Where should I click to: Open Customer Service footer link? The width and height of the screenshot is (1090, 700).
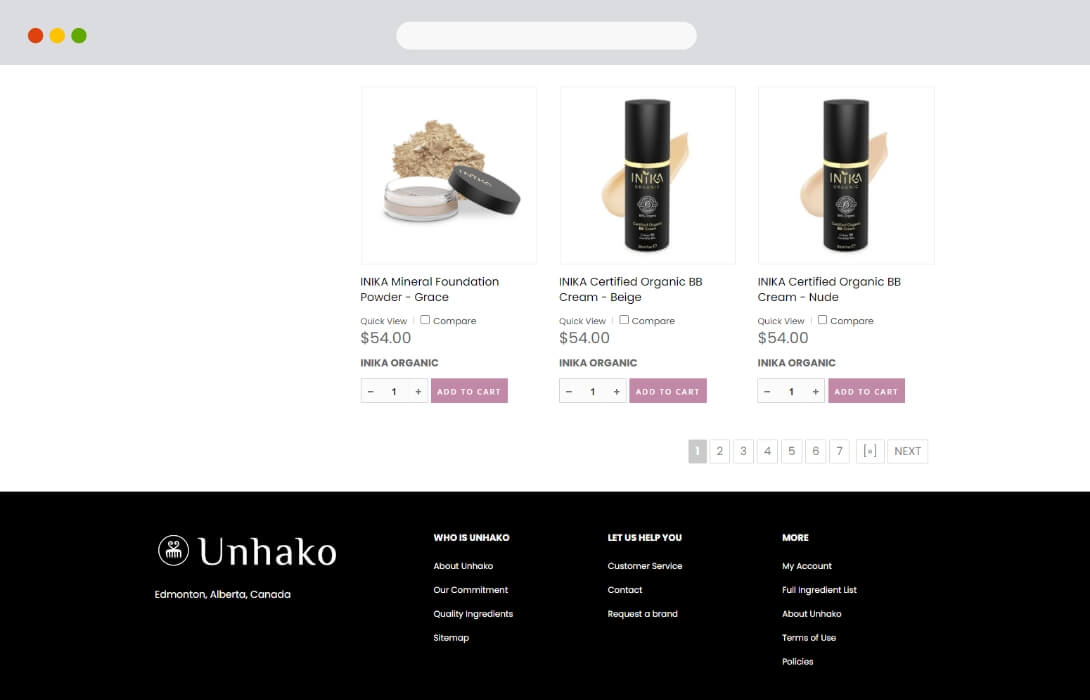pos(644,566)
